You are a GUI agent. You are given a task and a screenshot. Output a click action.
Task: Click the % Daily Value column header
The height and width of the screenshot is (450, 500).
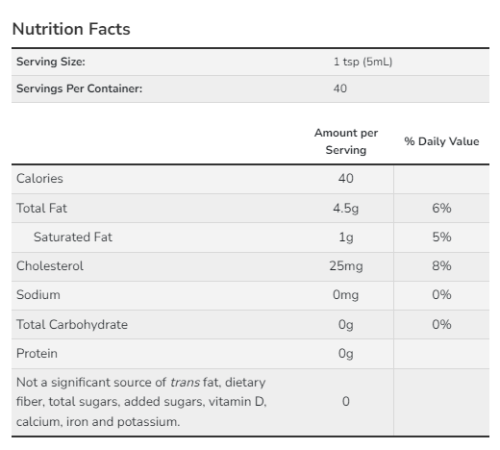(442, 141)
